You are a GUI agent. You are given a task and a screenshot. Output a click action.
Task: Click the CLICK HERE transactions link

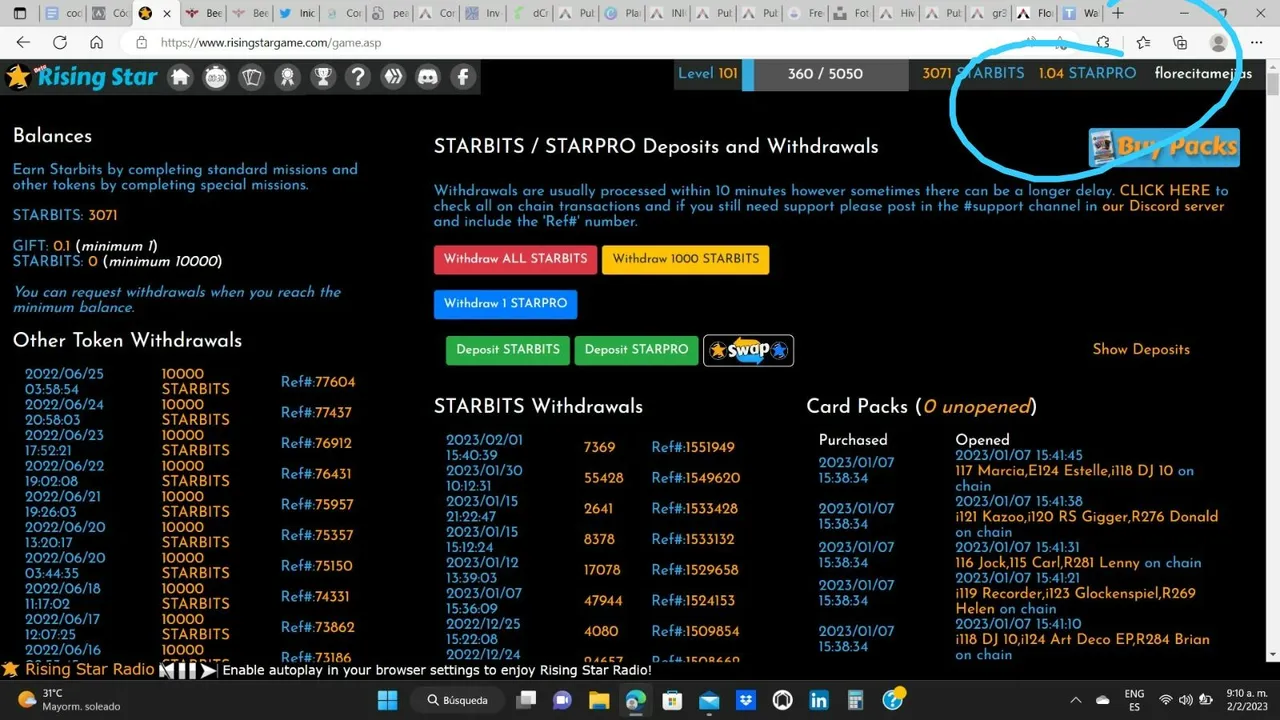(1164, 190)
